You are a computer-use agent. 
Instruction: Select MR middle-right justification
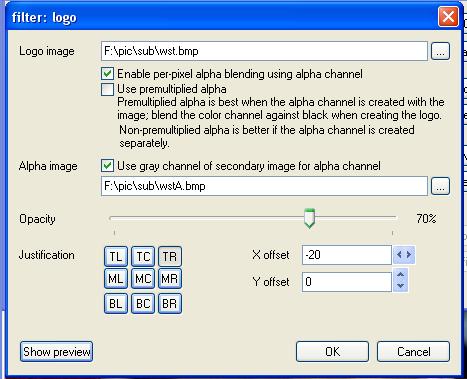tap(170, 278)
